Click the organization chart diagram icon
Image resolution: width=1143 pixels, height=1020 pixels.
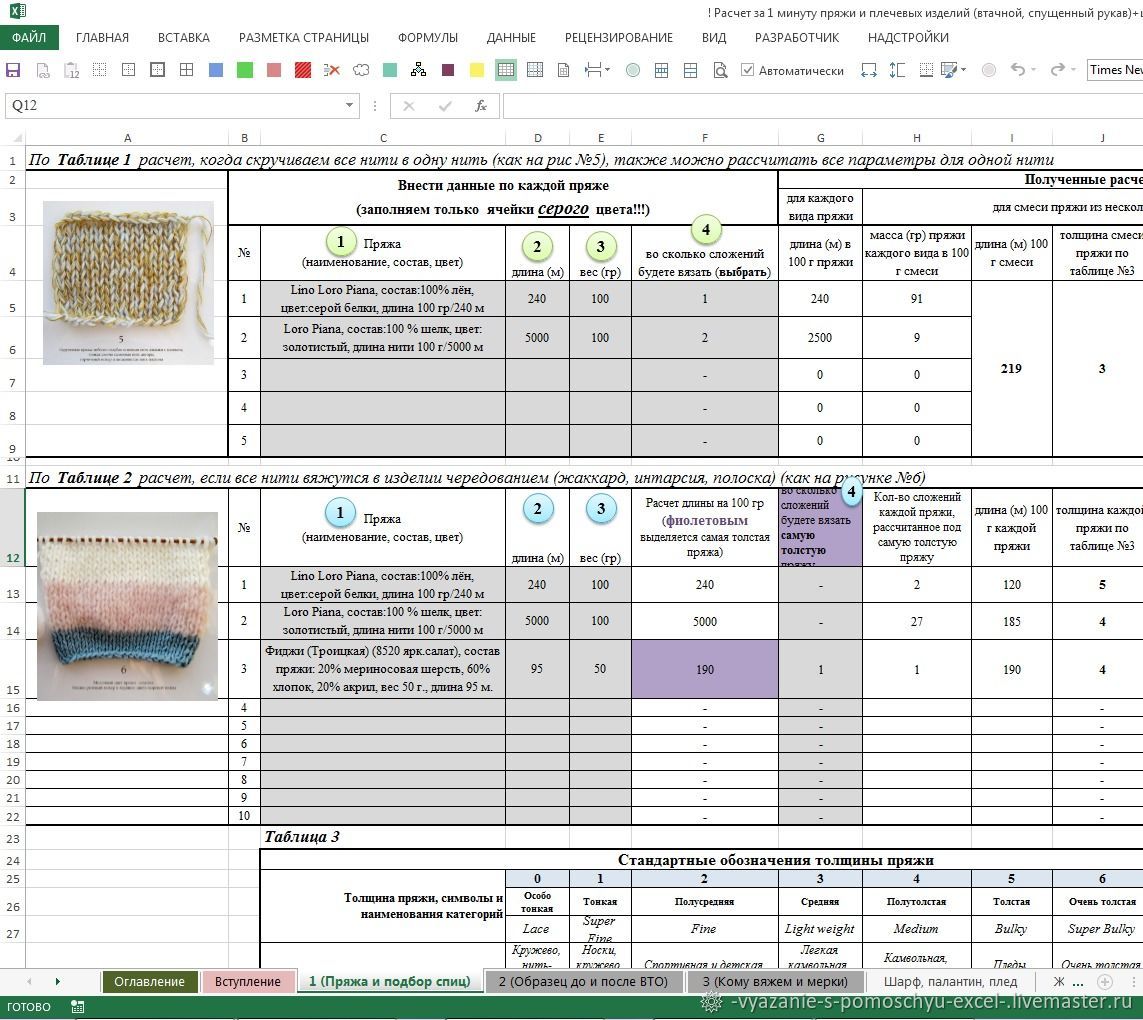418,70
